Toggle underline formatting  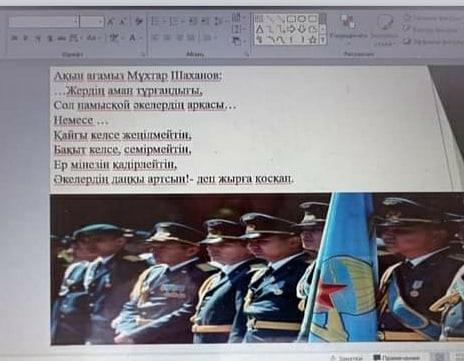point(38,38)
